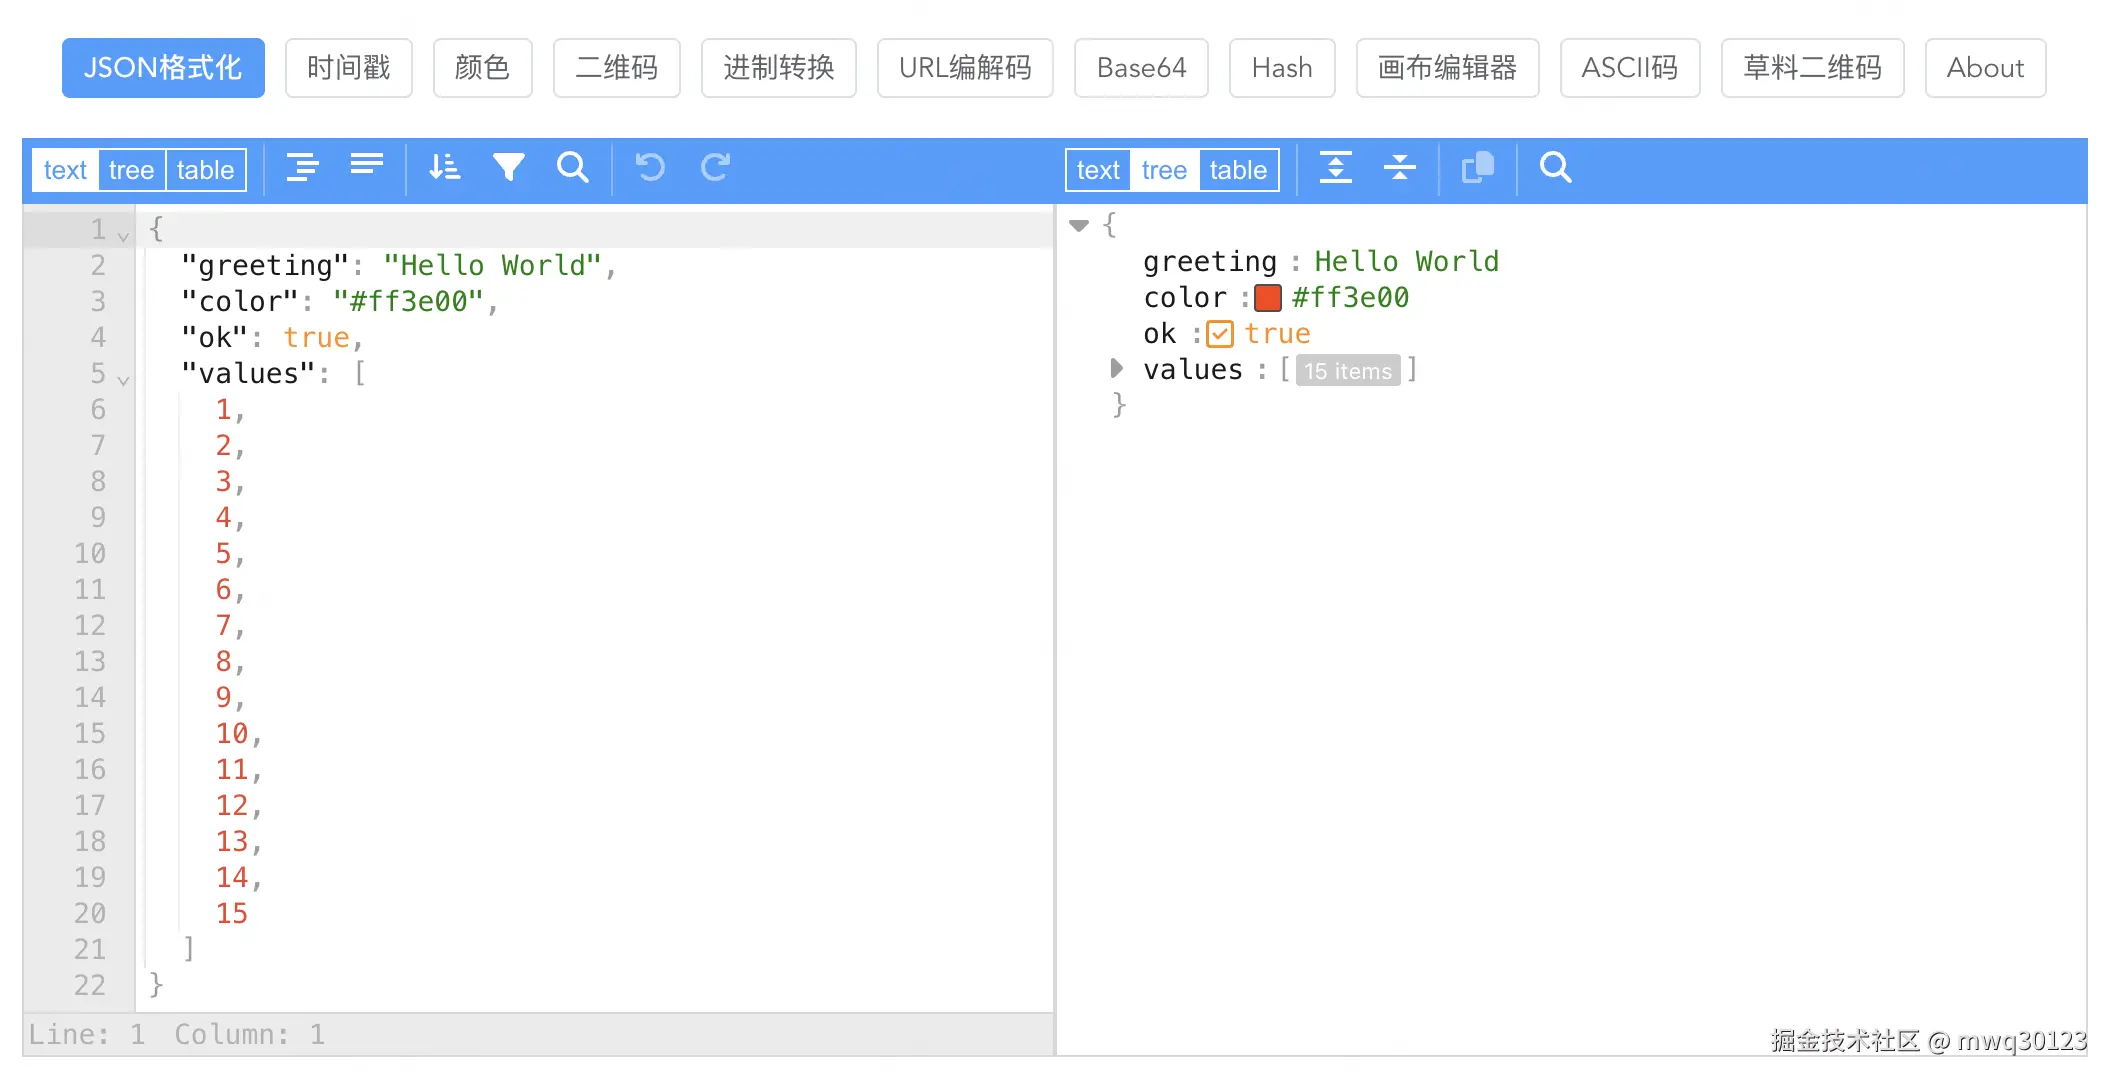This screenshot has height=1084, width=2116.
Task: Switch left panel to table mode
Action: (205, 169)
